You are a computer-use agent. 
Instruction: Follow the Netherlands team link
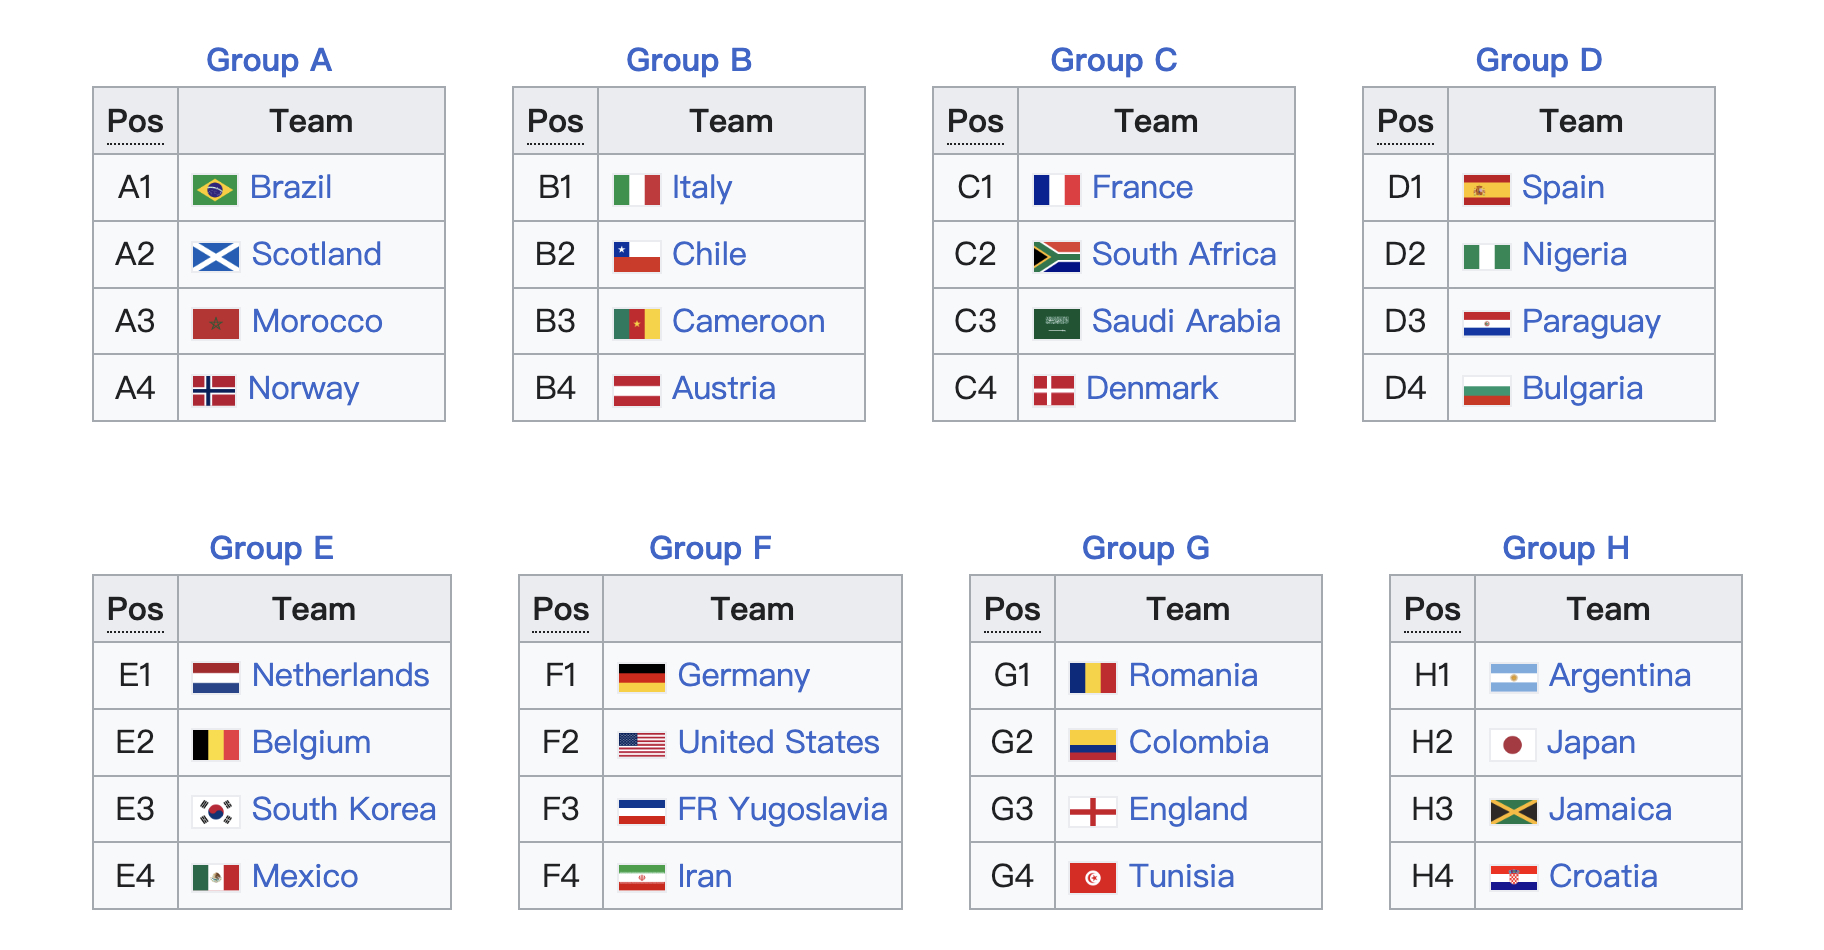(340, 676)
